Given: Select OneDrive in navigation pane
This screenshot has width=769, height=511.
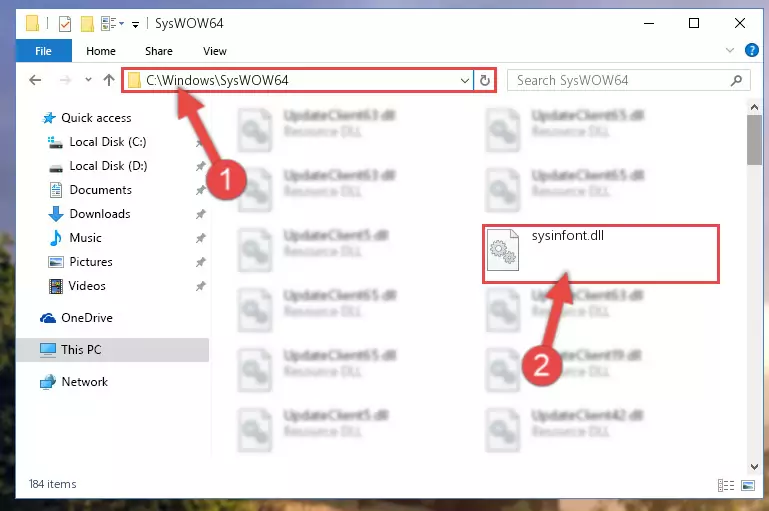Looking at the screenshot, I should tap(86, 318).
